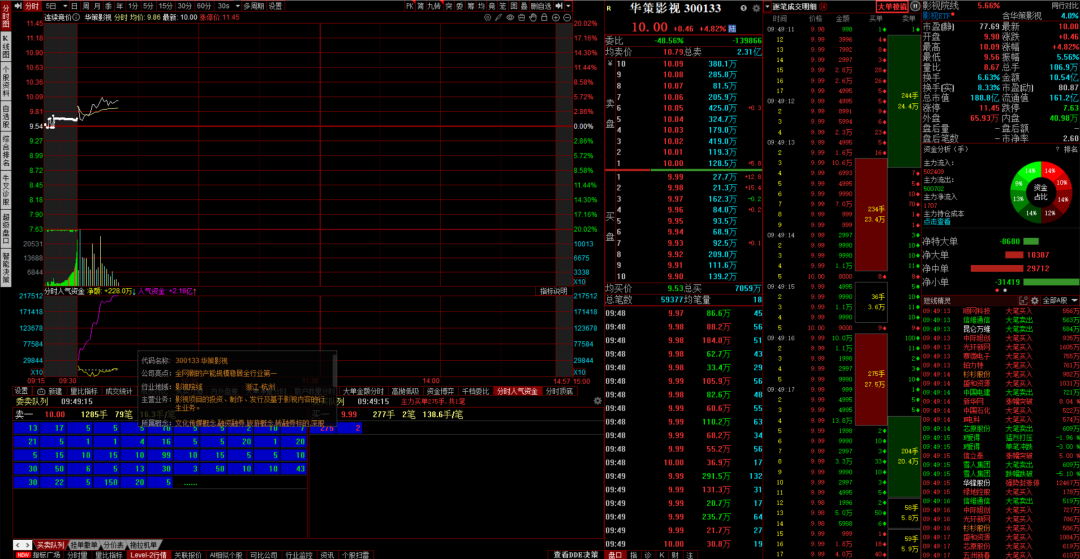Click 删自选 to remove from watchlist

tap(541, 6)
